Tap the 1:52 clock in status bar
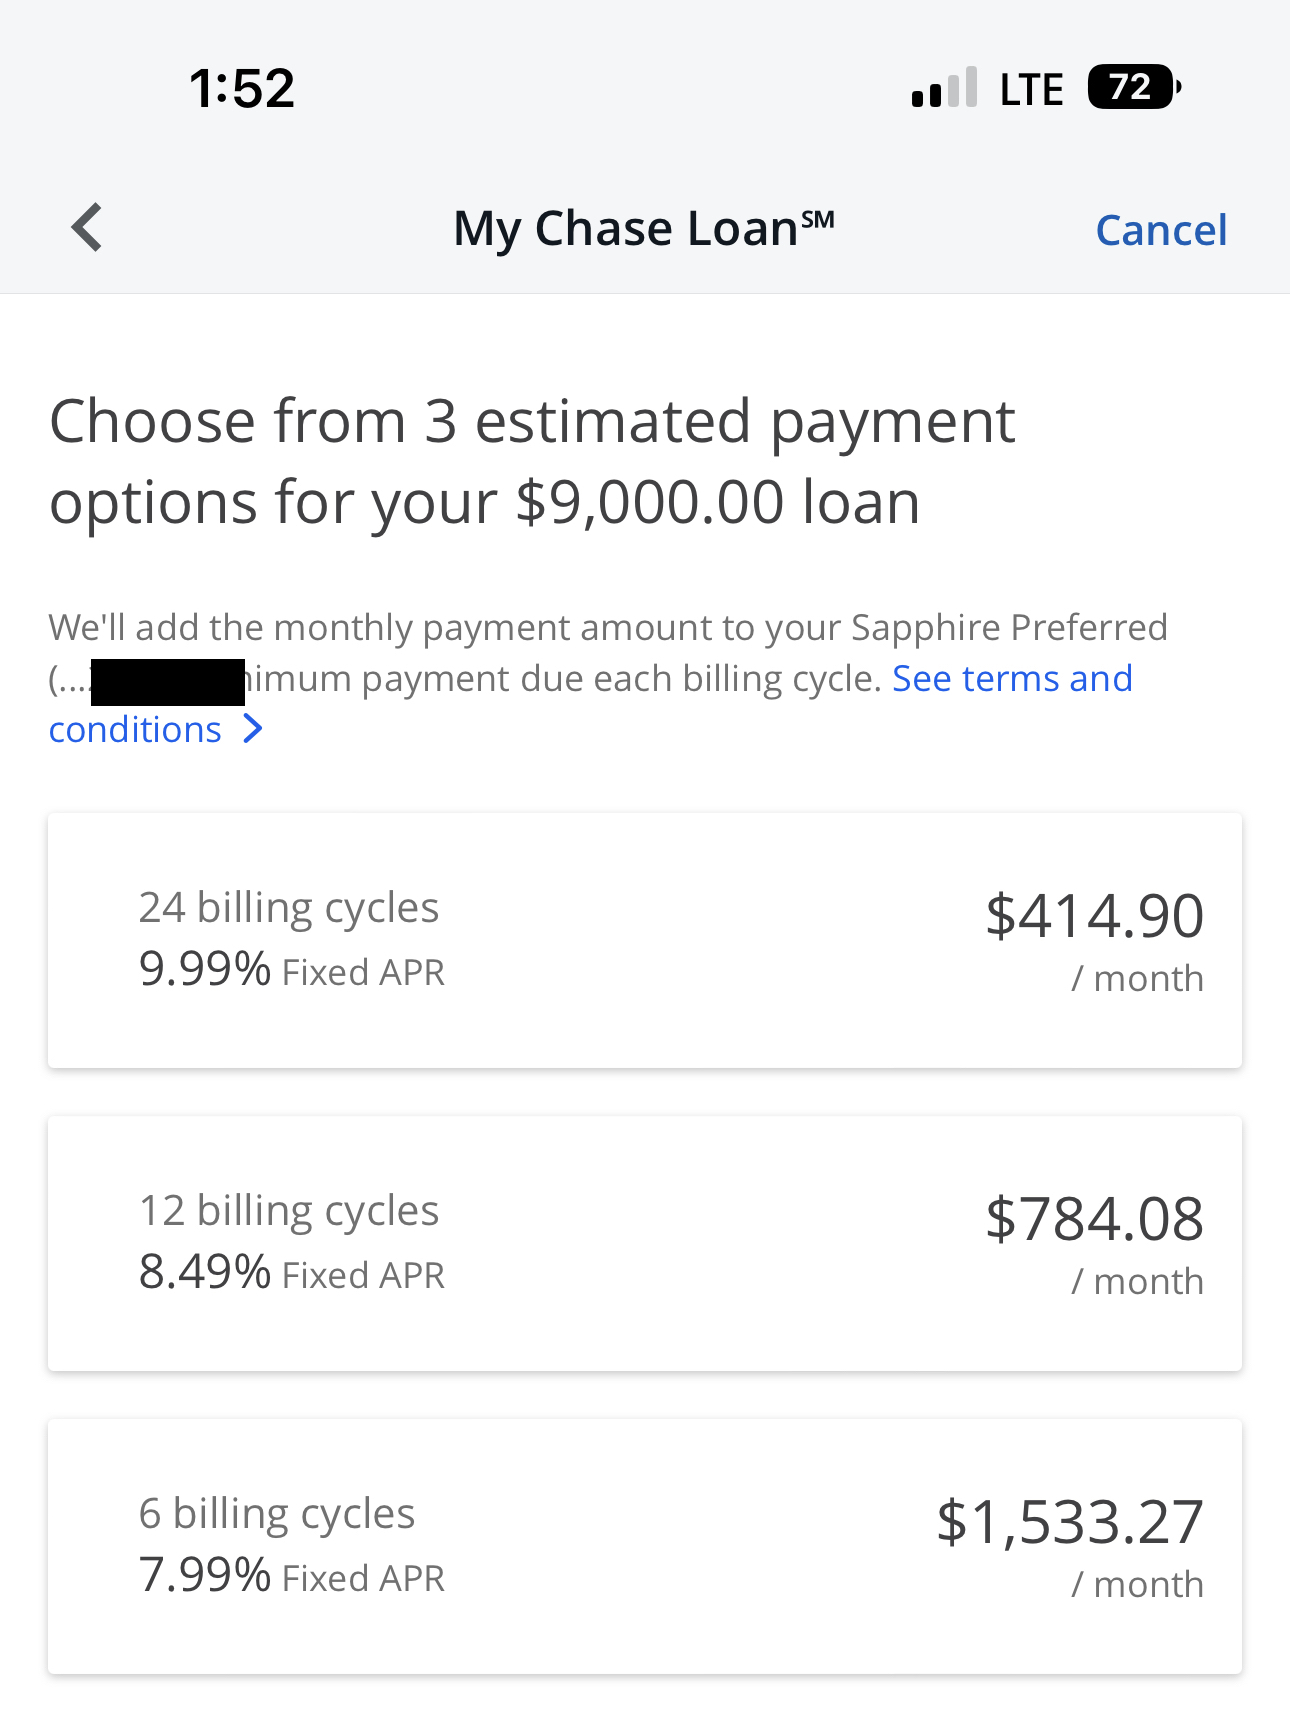 tap(242, 88)
